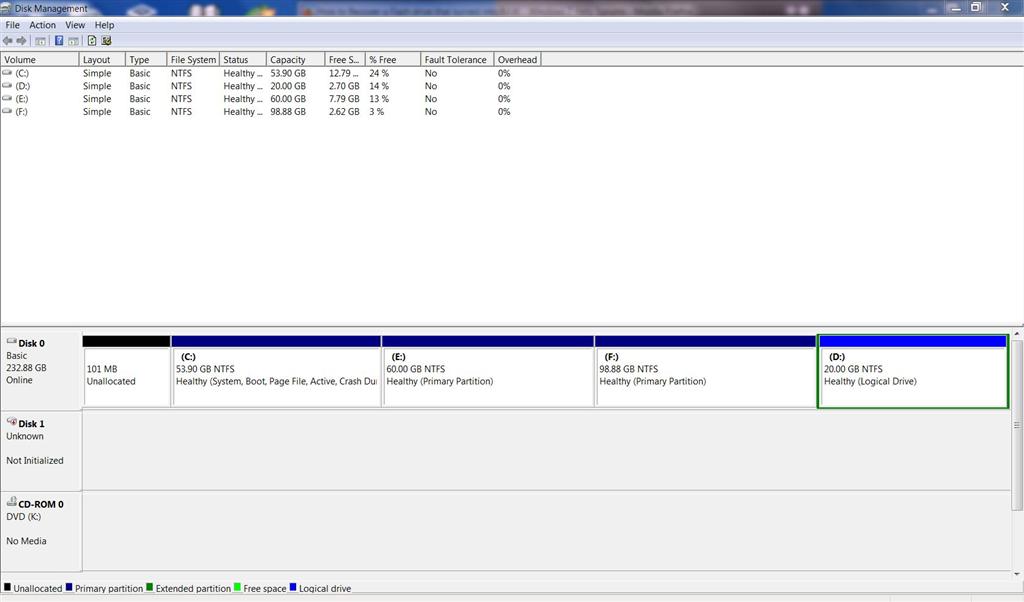1024x602 pixels.
Task: Click the Rescan Disks settings icon
Action: click(x=106, y=40)
